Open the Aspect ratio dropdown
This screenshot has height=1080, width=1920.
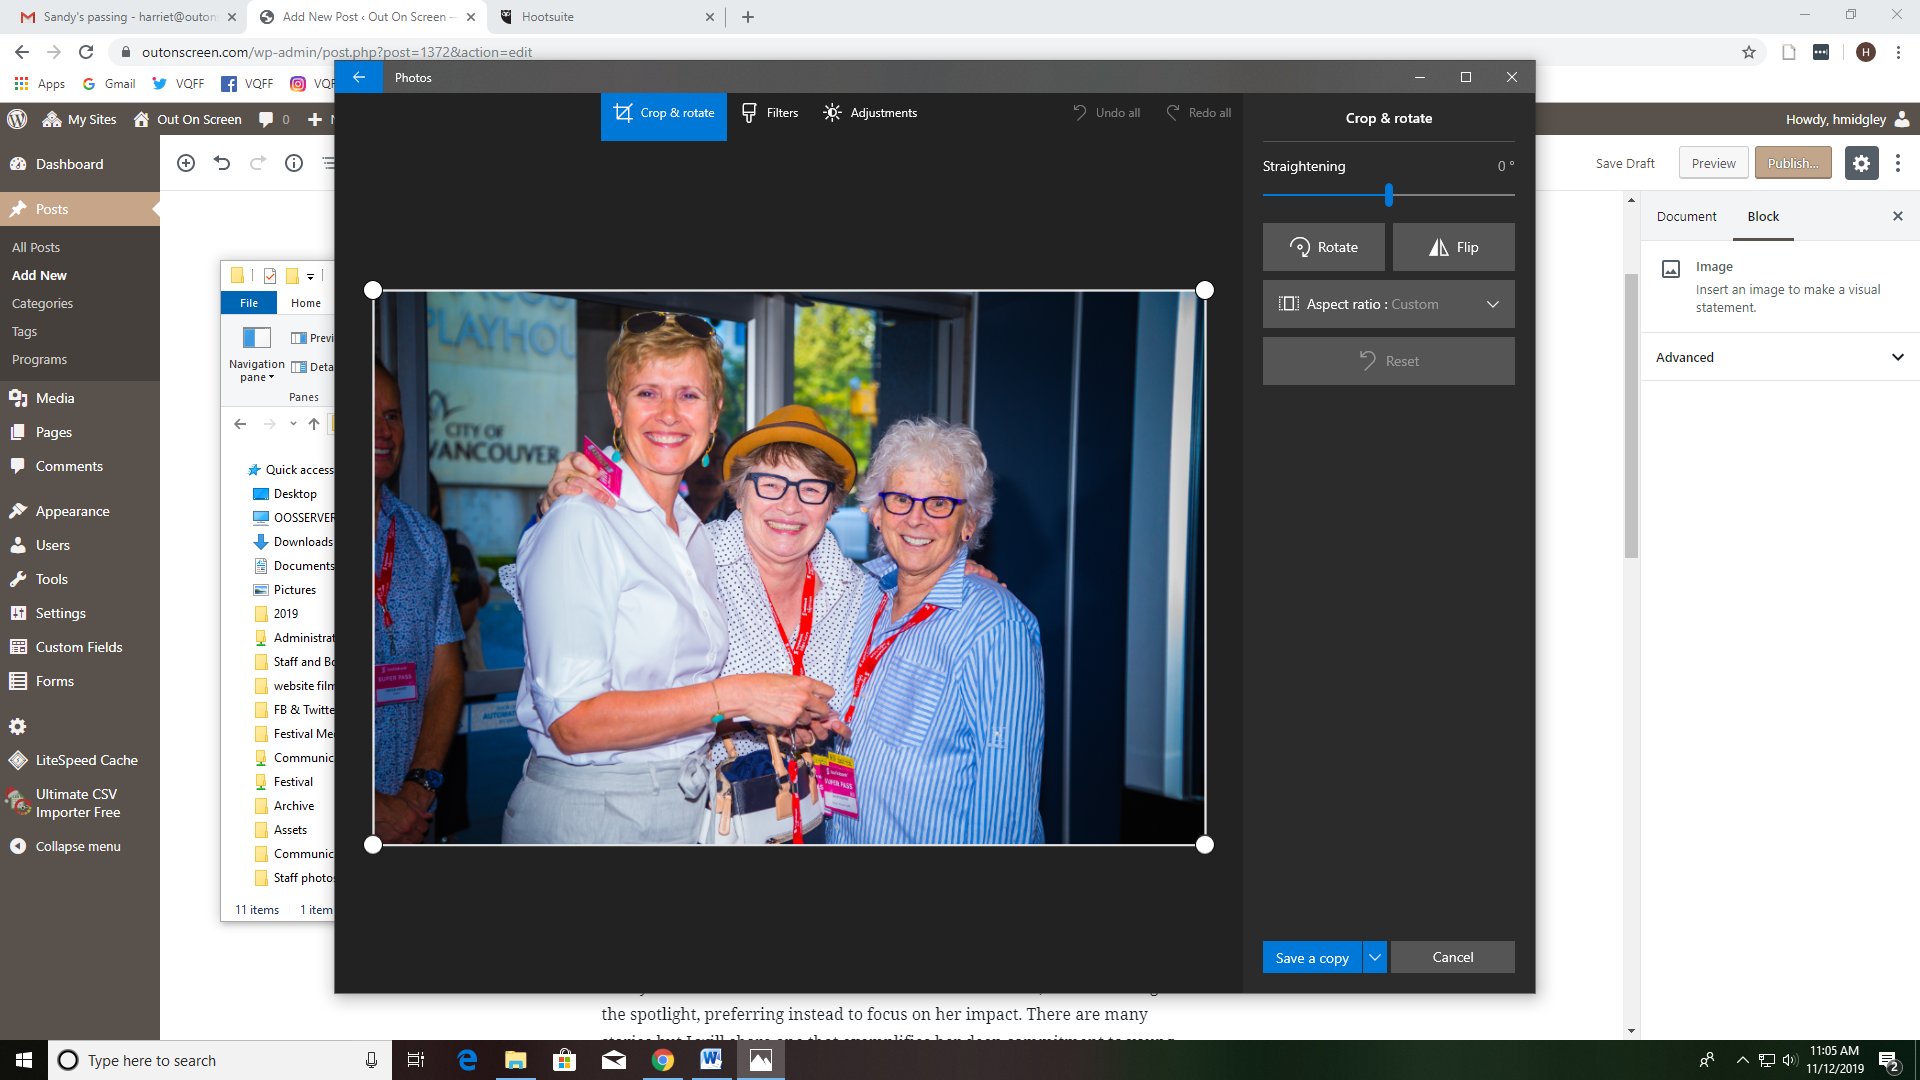click(x=1388, y=304)
